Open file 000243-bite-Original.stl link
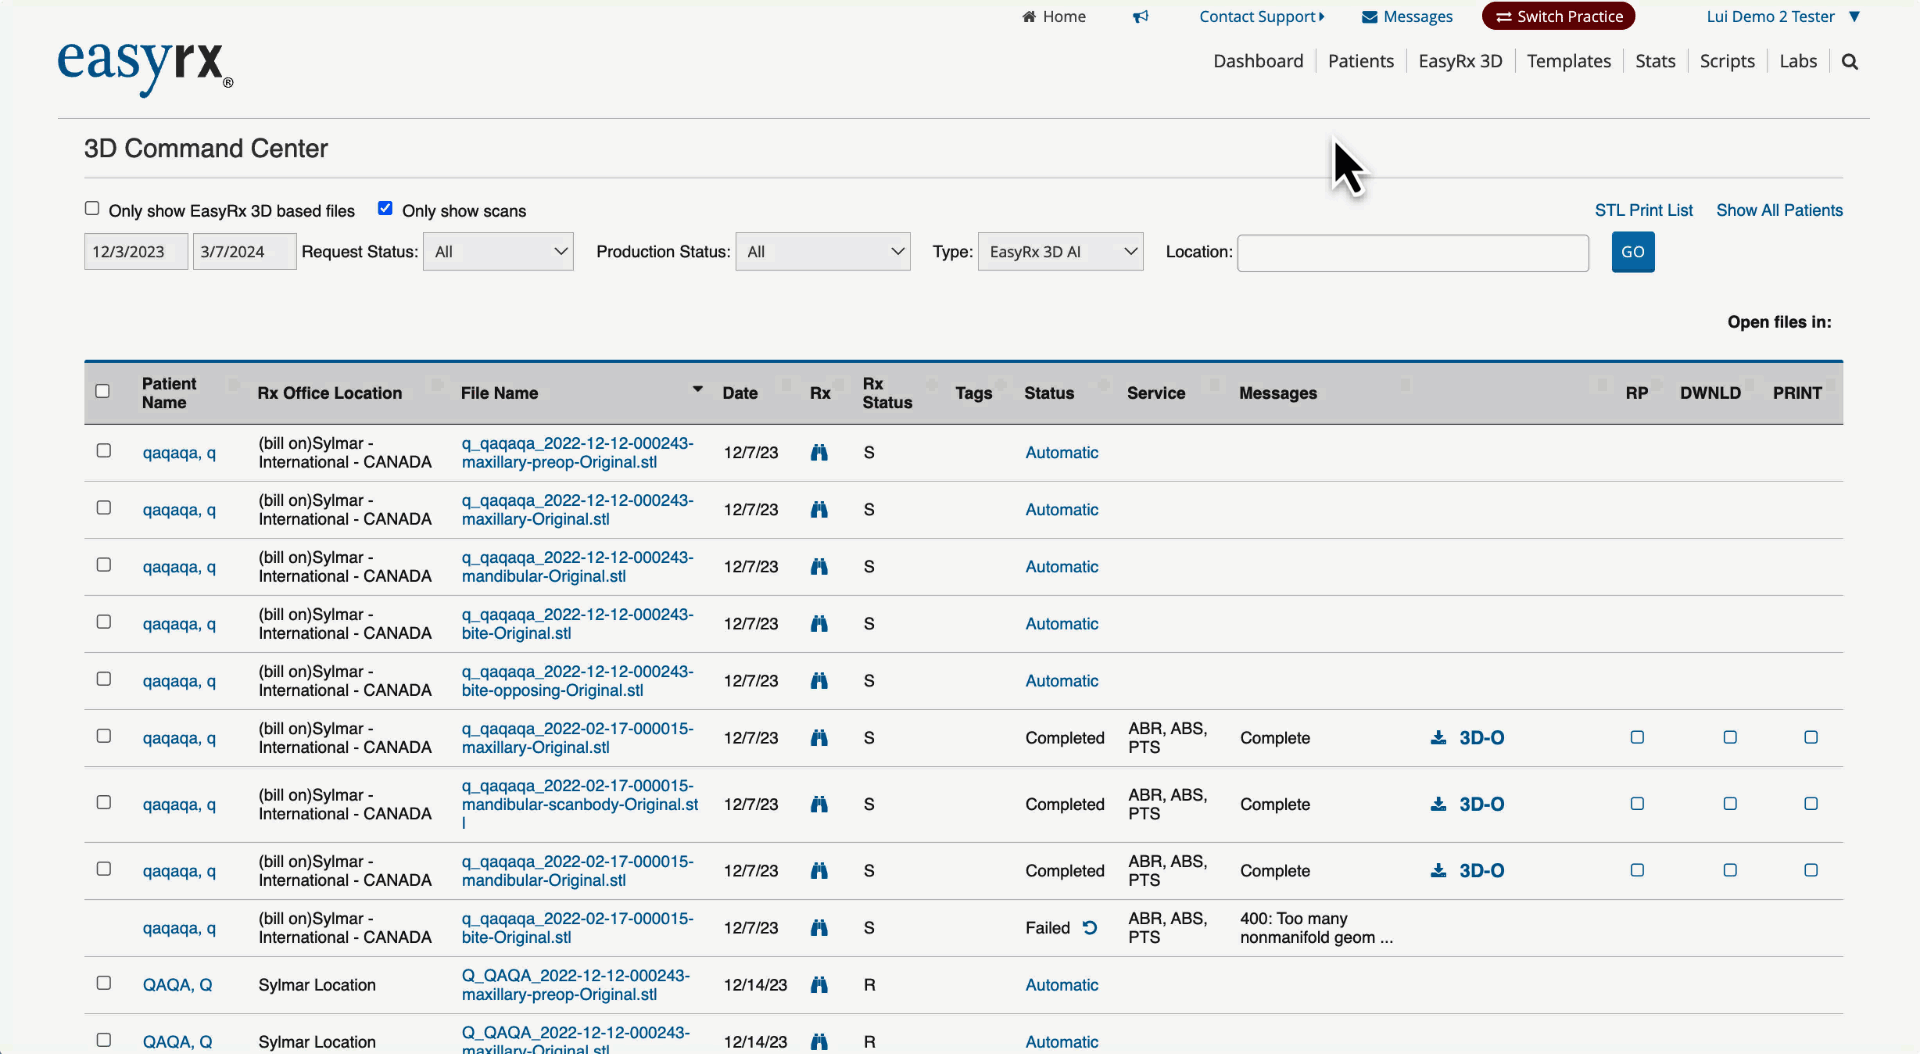 [577, 624]
